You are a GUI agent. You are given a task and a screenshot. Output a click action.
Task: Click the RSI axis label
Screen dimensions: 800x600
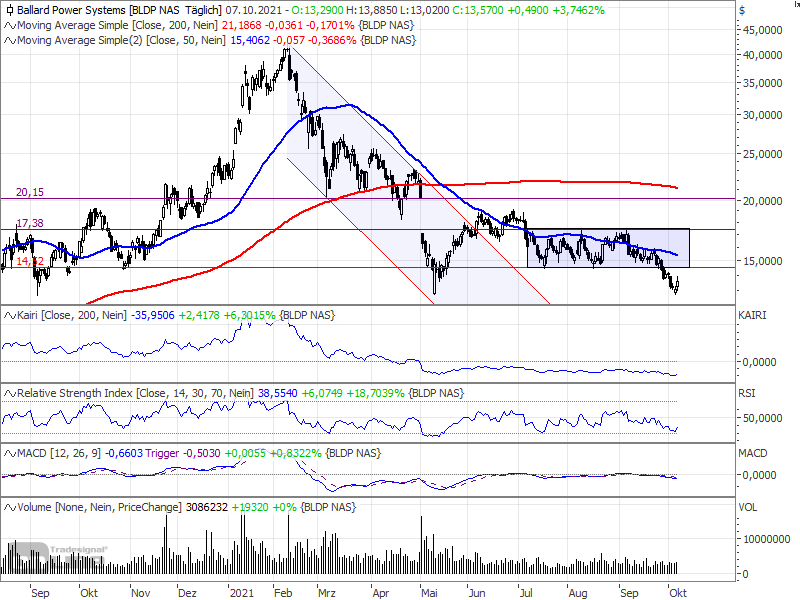(x=747, y=393)
